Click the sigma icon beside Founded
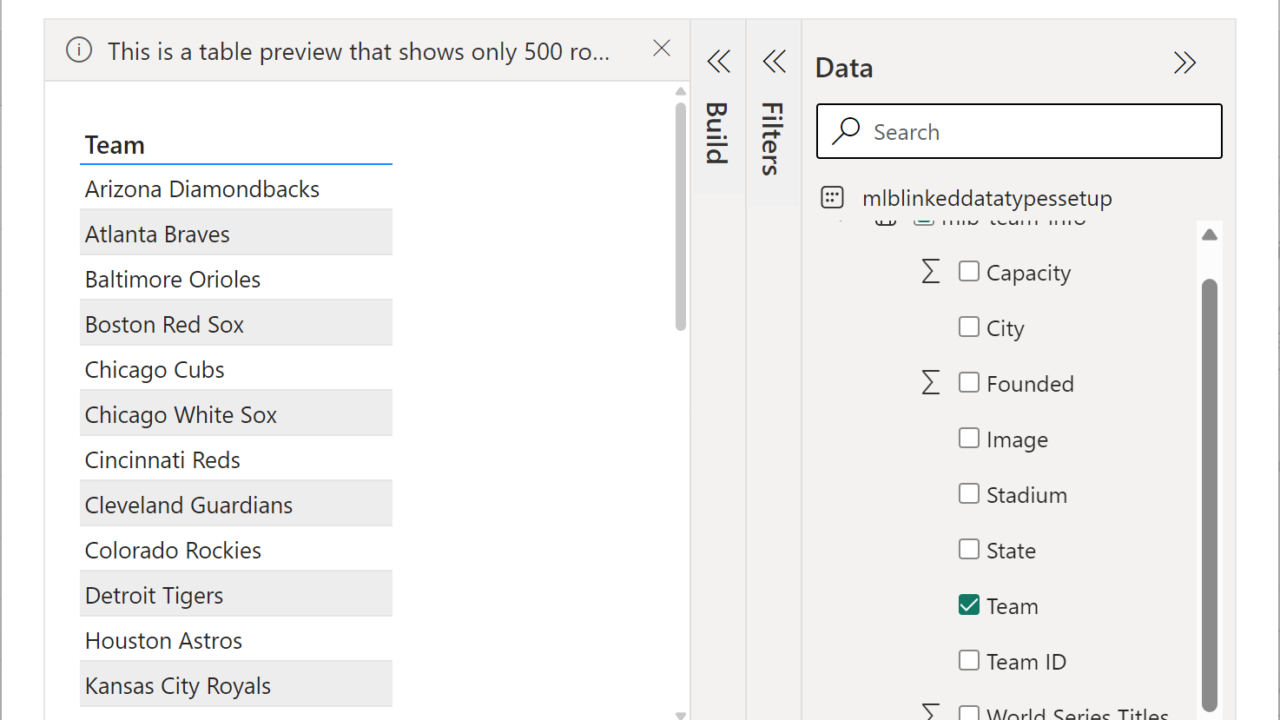1280x720 pixels. [930, 383]
